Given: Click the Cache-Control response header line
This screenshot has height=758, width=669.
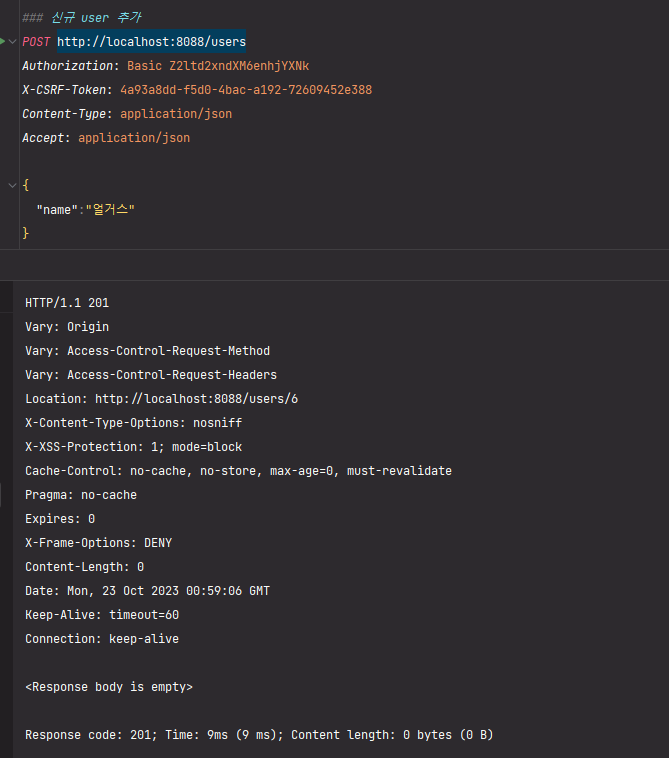Looking at the screenshot, I should (x=238, y=471).
